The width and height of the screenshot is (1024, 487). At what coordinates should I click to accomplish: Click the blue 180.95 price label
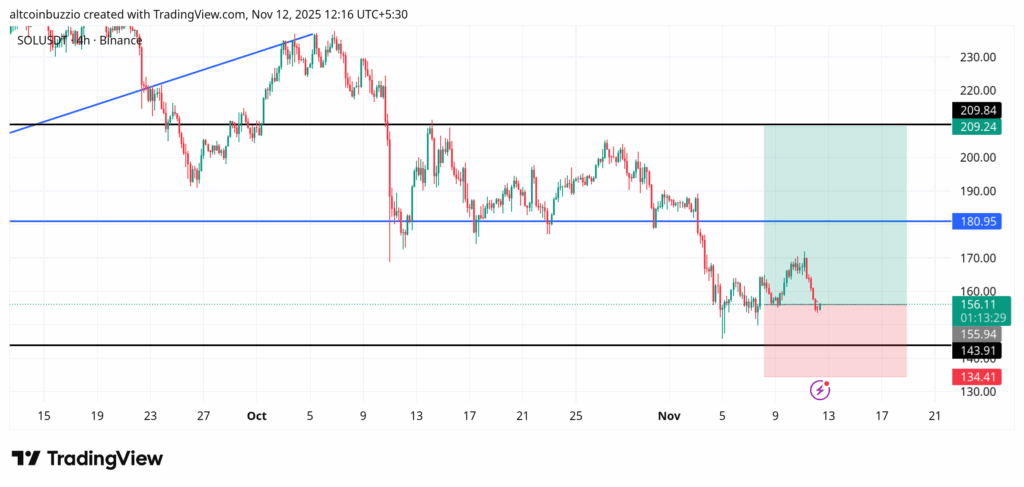coord(979,221)
